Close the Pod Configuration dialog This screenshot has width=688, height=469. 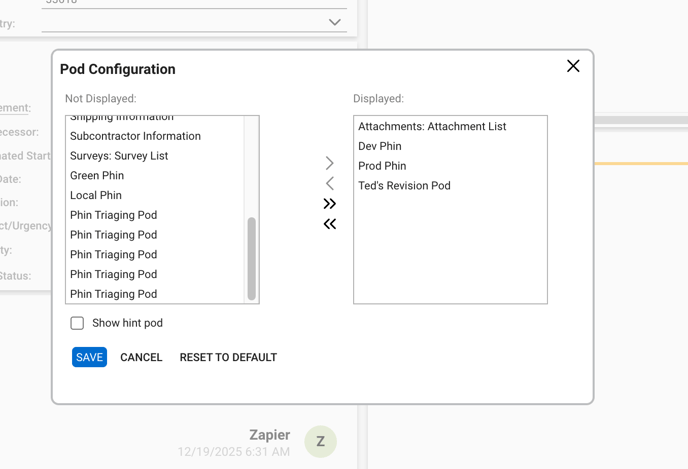coord(573,66)
